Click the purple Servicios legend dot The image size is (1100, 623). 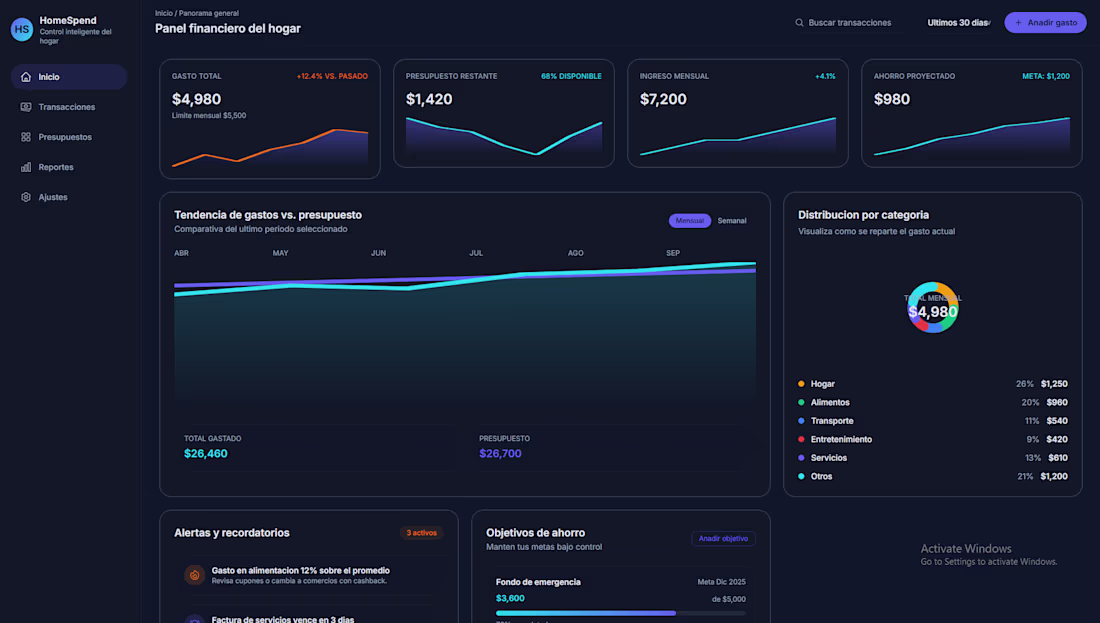pos(801,458)
